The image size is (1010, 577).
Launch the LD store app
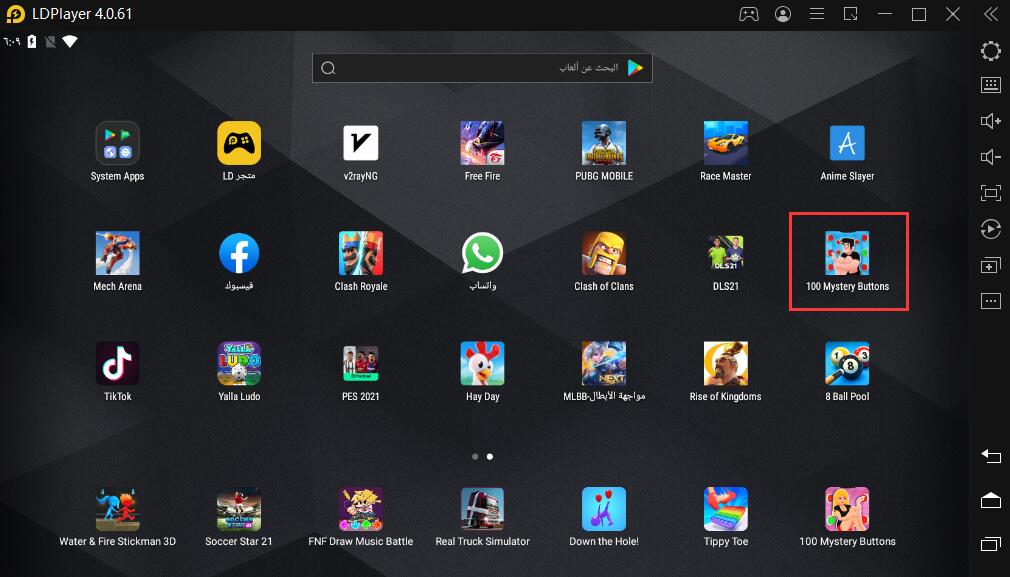[x=239, y=143]
